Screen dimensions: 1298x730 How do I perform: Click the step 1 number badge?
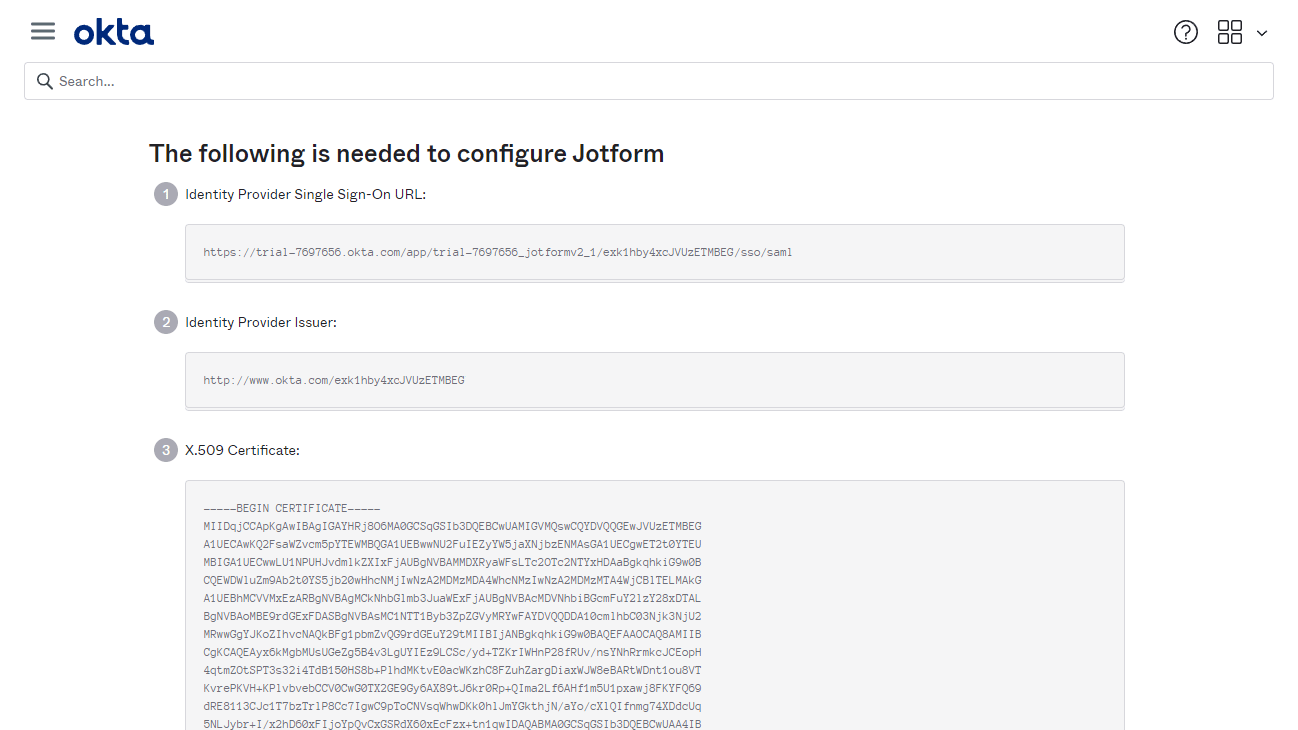(x=166, y=194)
